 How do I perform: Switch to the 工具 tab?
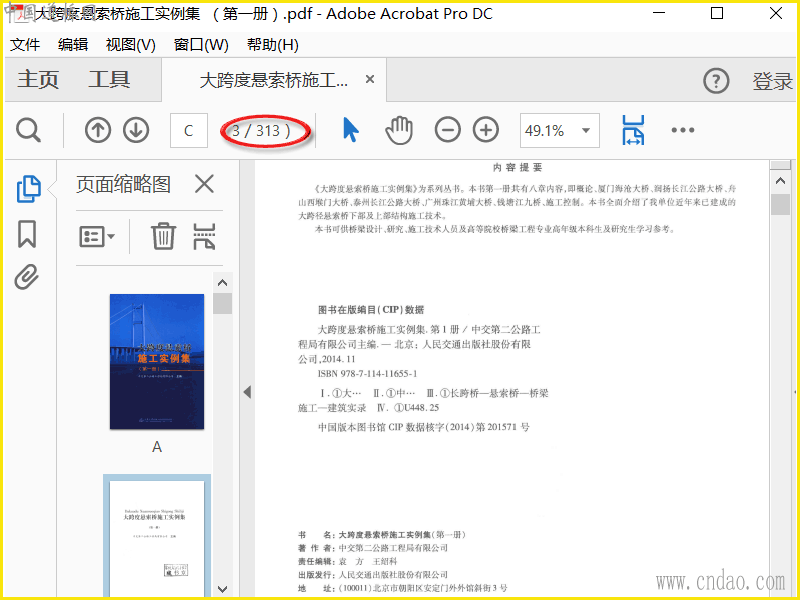(109, 80)
